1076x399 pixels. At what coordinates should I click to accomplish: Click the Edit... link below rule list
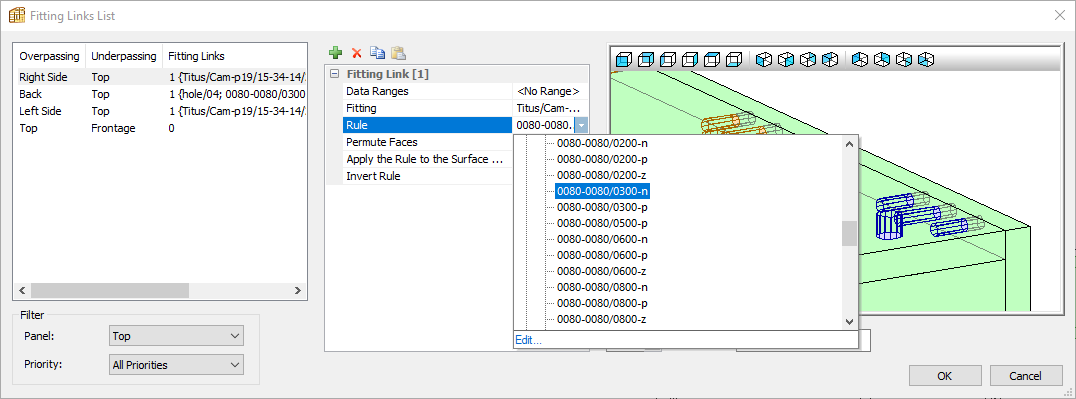point(528,340)
